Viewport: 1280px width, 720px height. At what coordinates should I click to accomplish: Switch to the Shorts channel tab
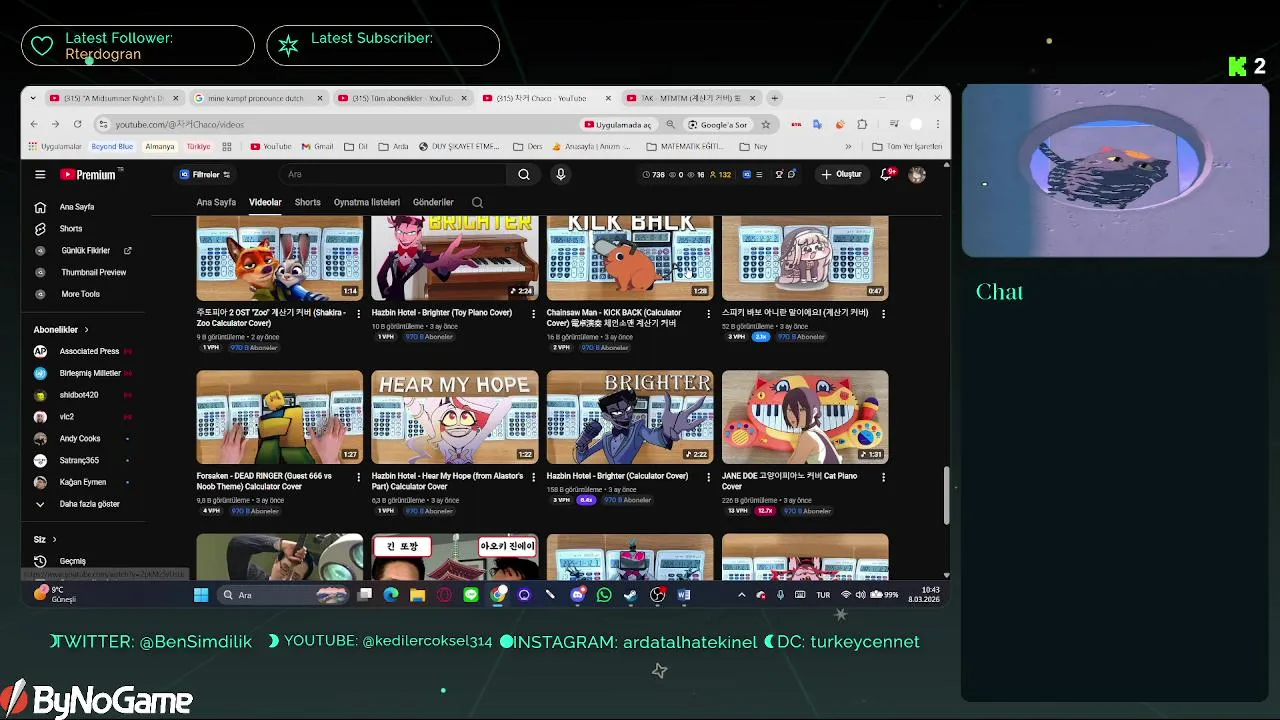tap(308, 202)
